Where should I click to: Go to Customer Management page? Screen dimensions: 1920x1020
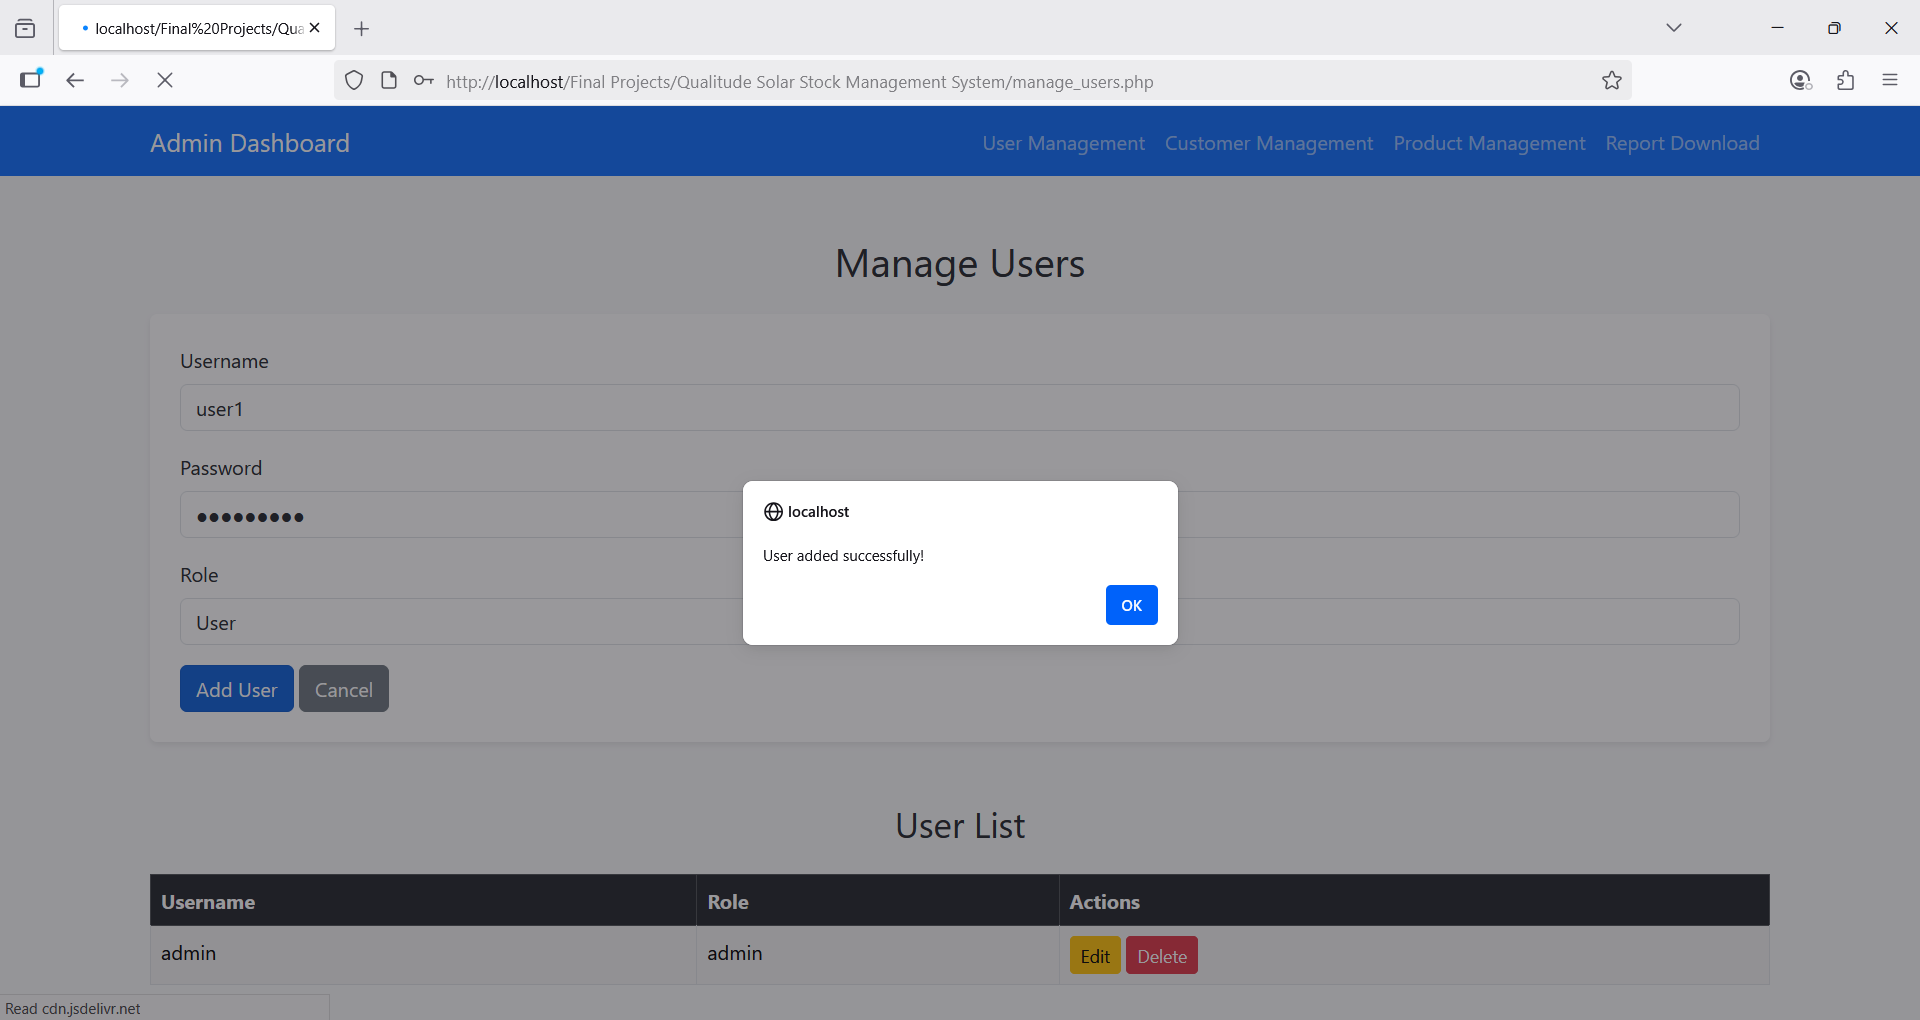coord(1268,143)
